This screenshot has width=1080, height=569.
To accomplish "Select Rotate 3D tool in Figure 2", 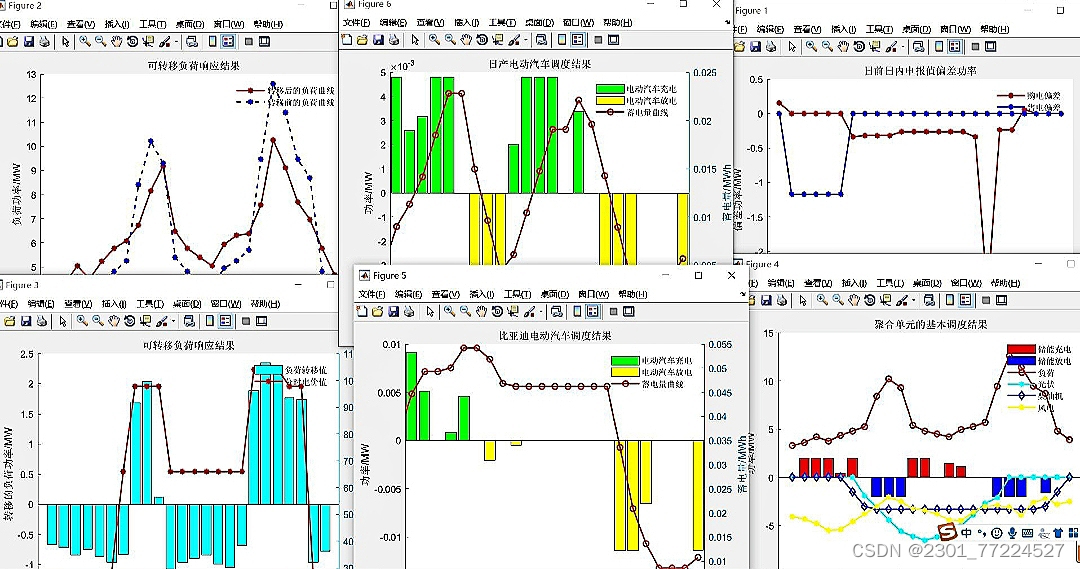I will 132,41.
